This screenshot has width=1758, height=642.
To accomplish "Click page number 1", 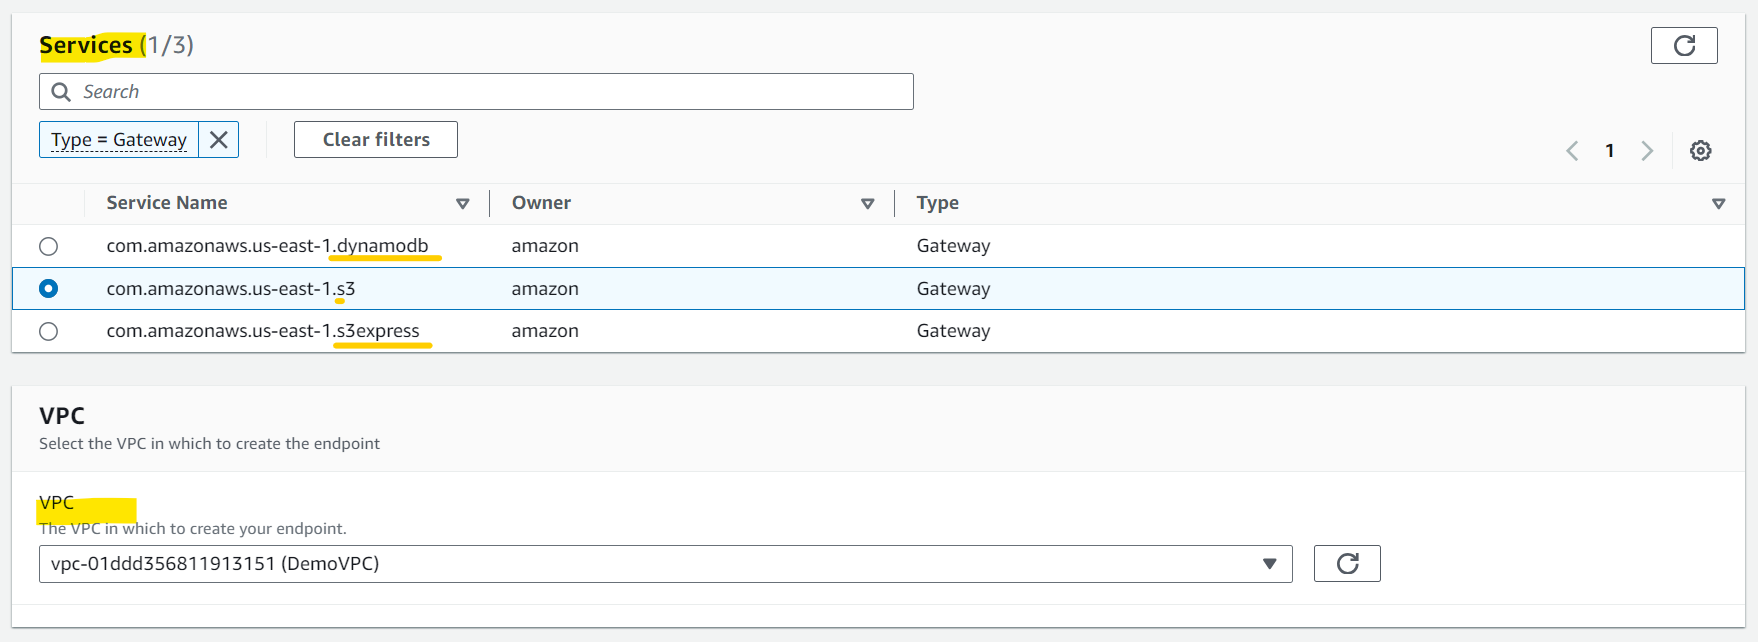I will (1610, 151).
